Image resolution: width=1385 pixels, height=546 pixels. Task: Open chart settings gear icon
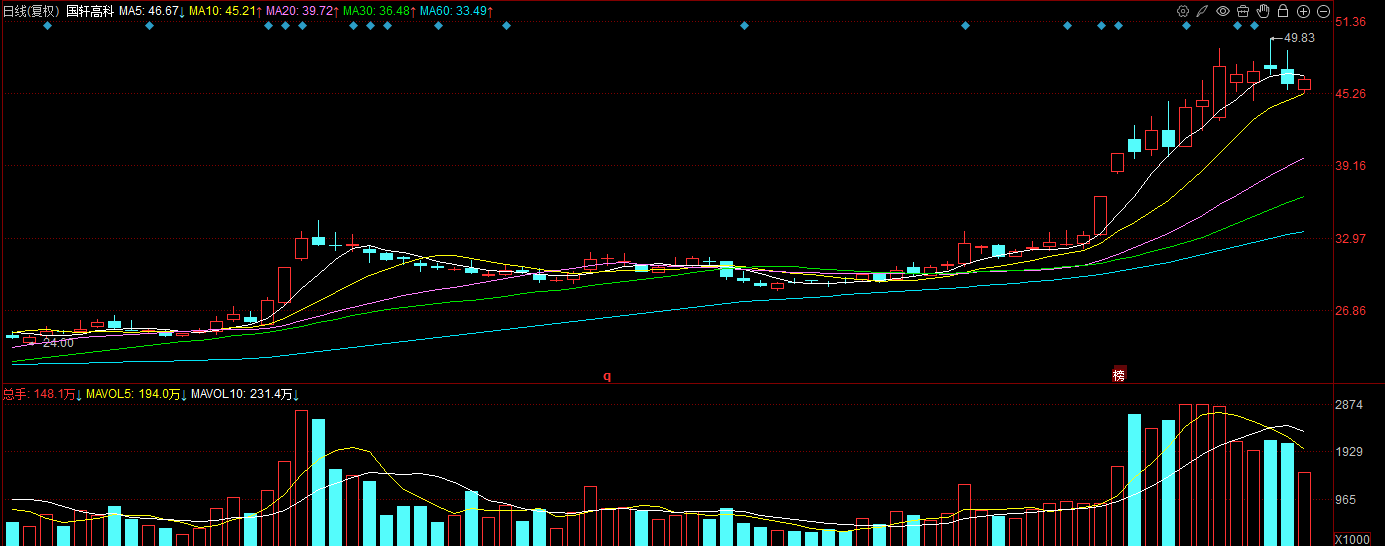[1183, 11]
